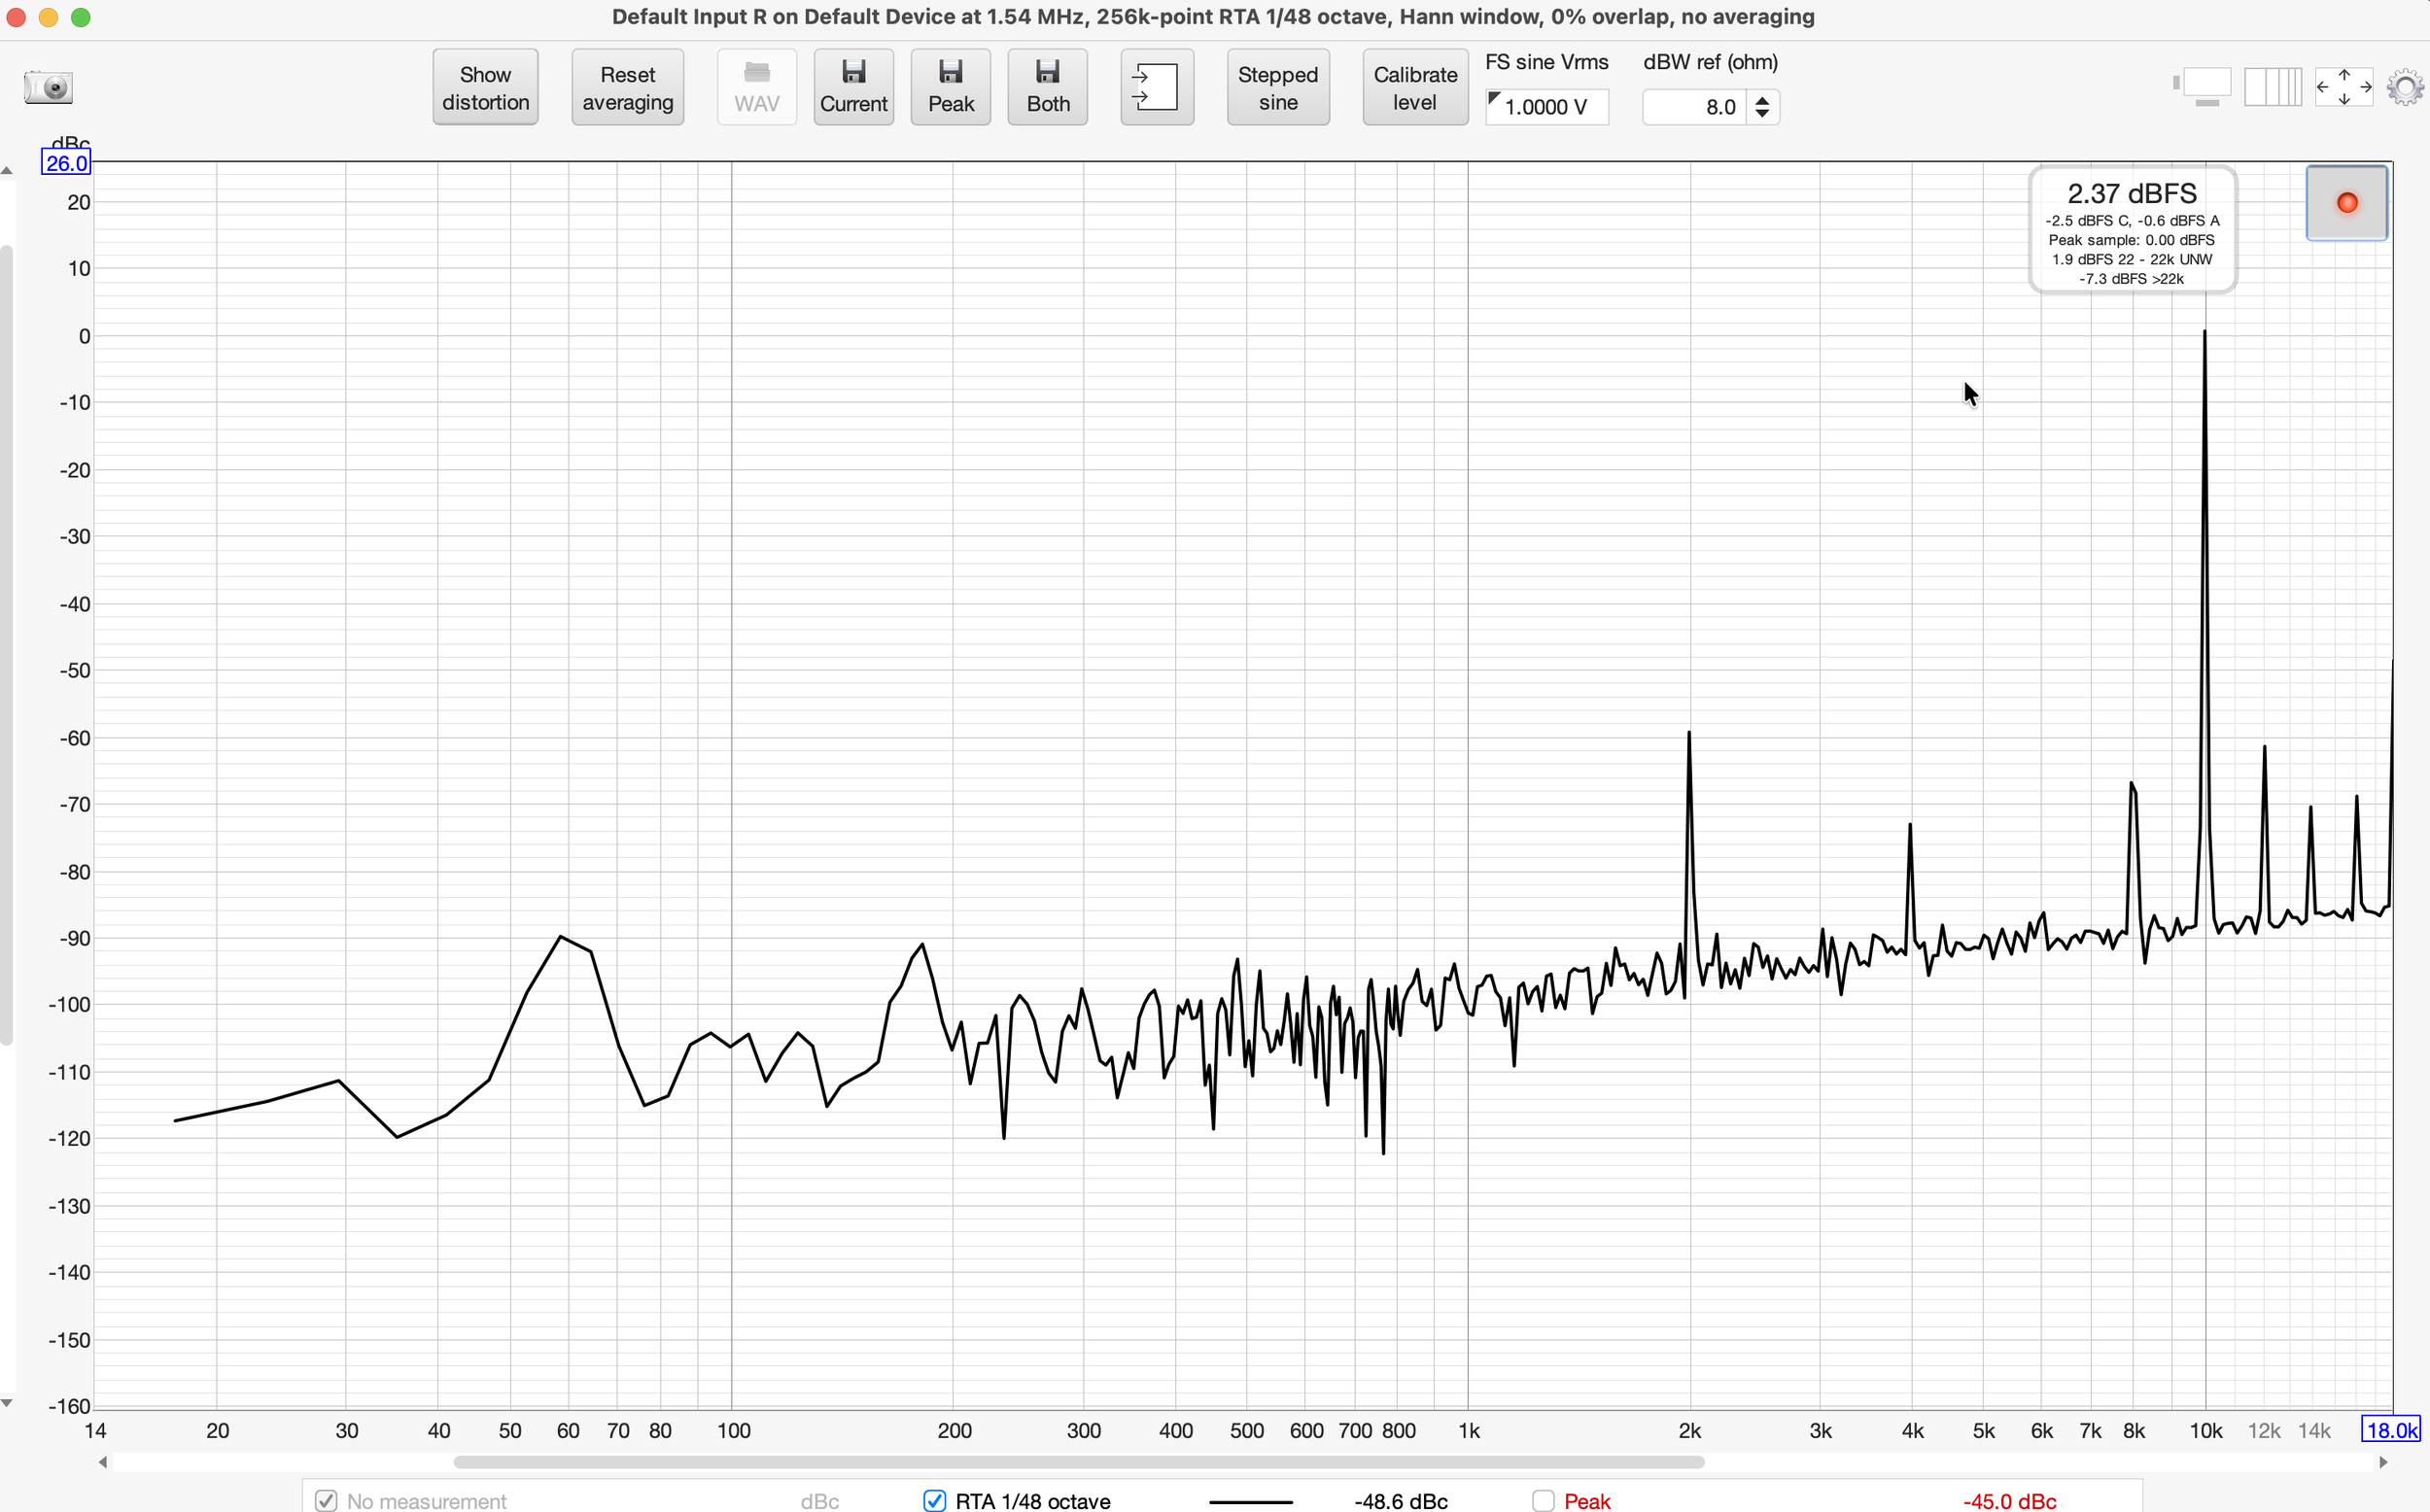Image resolution: width=2430 pixels, height=1512 pixels.
Task: Toggle the No measurement checkbox
Action: tap(326, 1500)
